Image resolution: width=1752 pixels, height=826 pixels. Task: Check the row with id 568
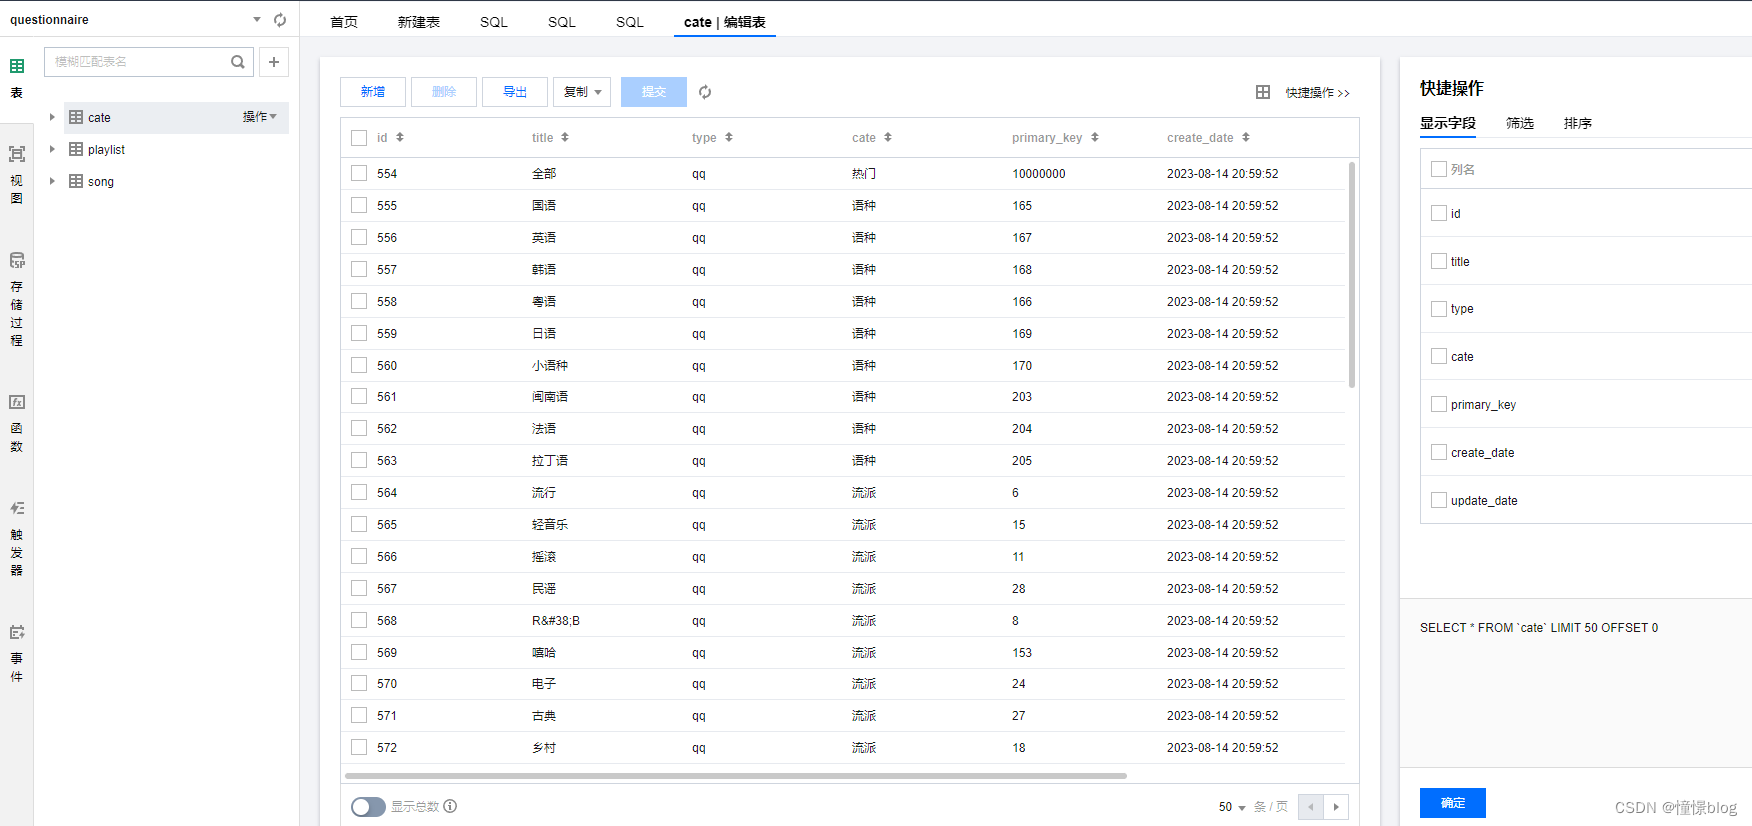tap(359, 620)
